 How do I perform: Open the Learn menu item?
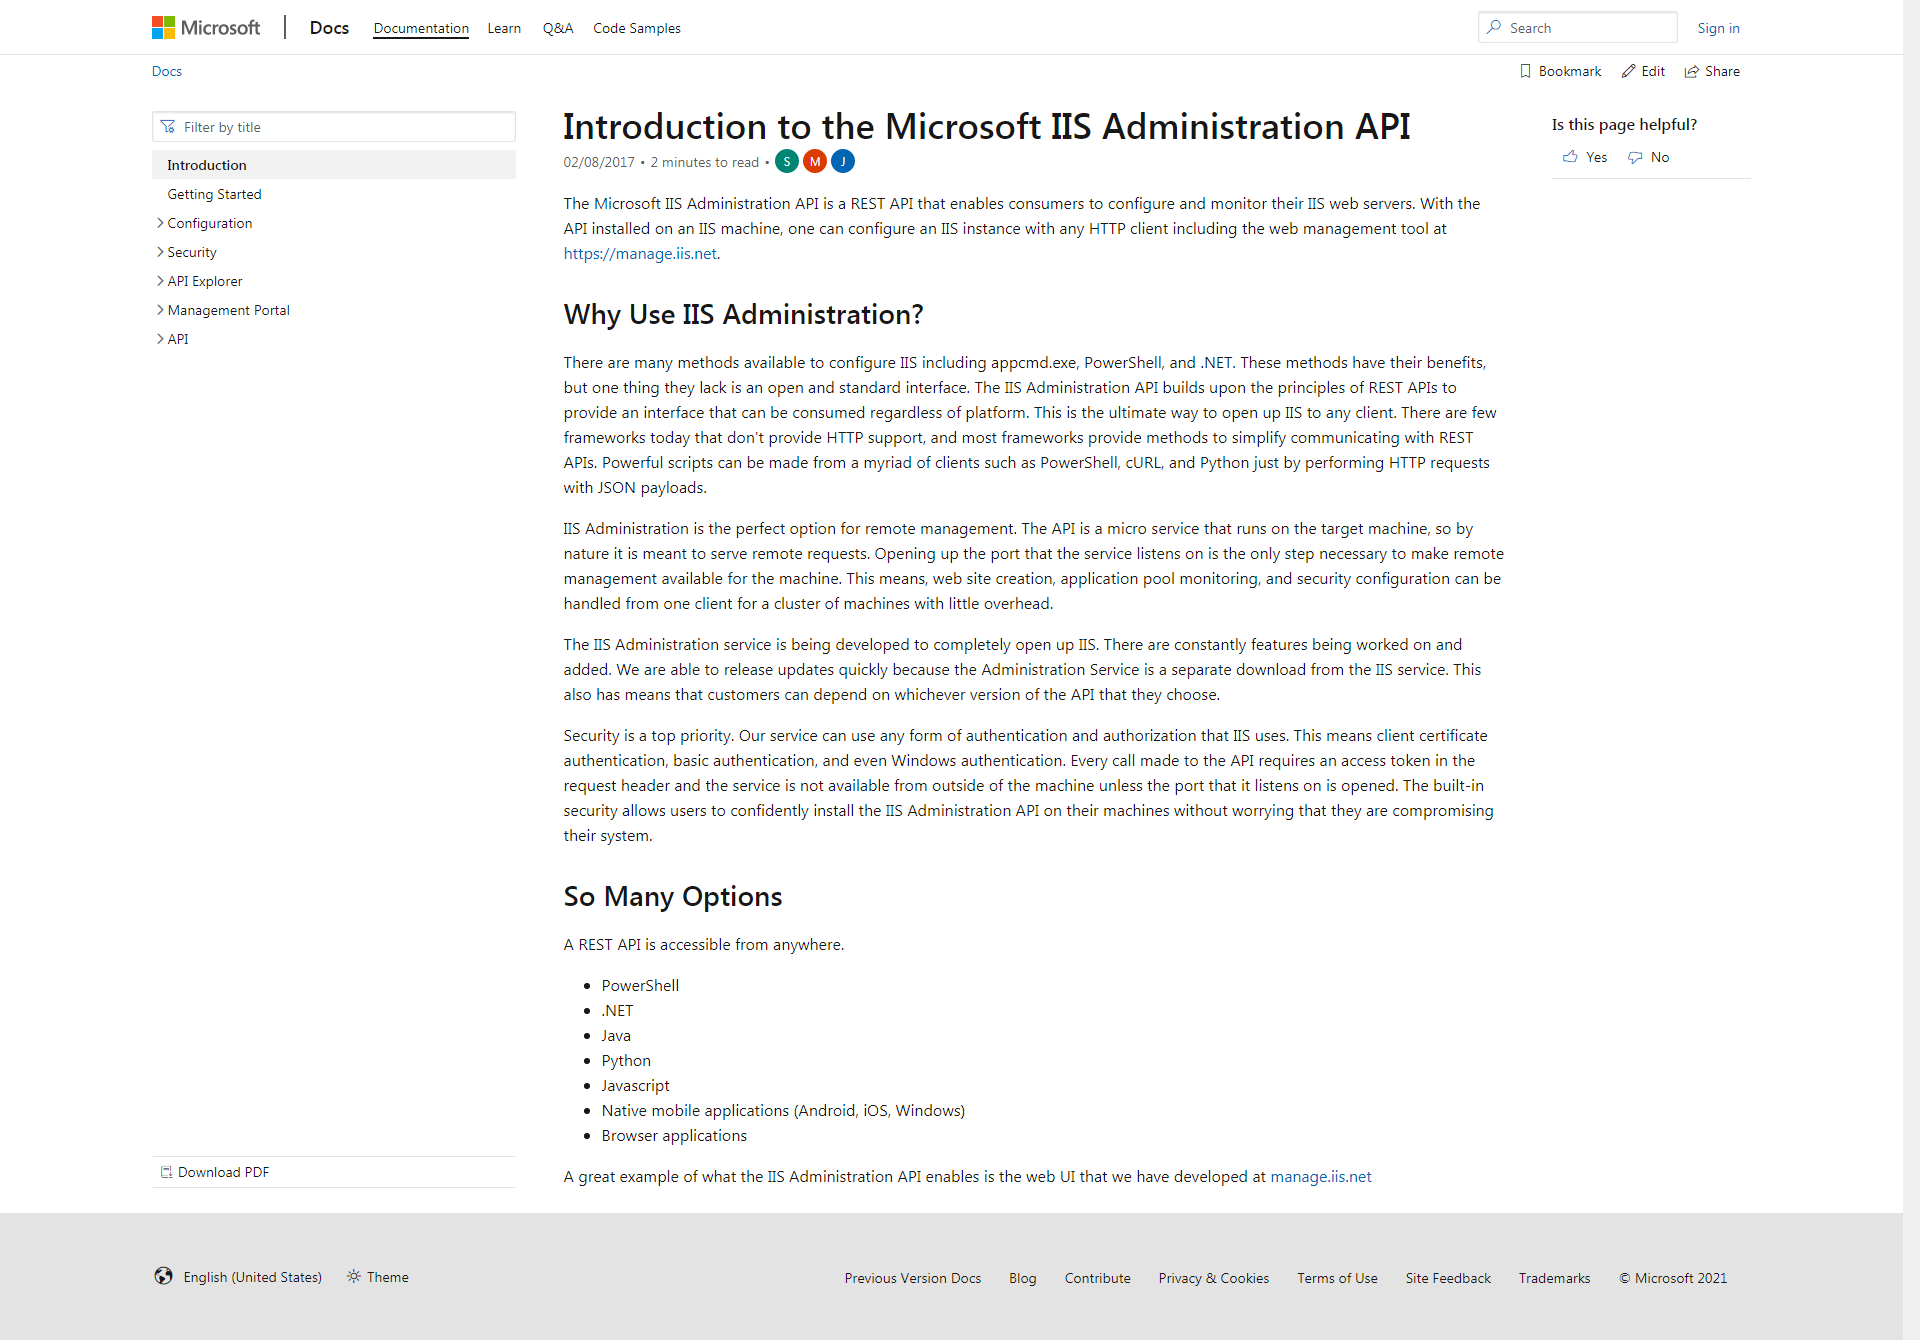[x=504, y=28]
